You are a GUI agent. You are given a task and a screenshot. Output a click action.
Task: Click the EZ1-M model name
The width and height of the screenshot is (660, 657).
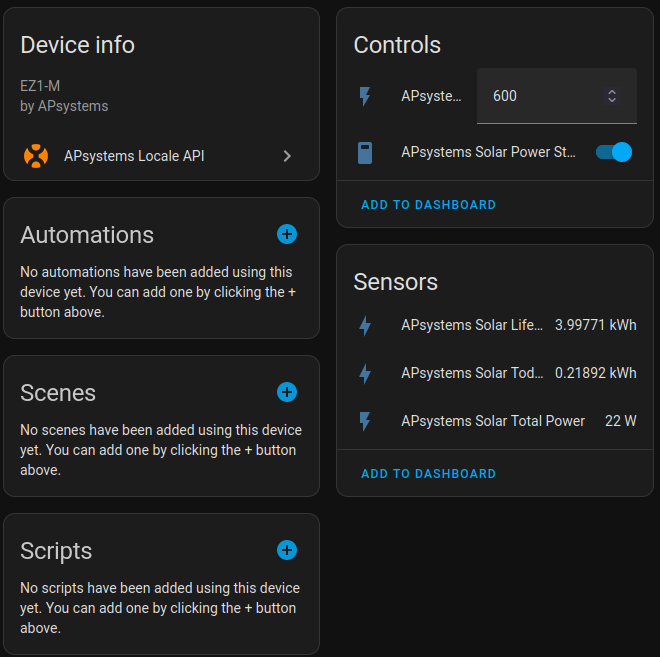coord(40,86)
